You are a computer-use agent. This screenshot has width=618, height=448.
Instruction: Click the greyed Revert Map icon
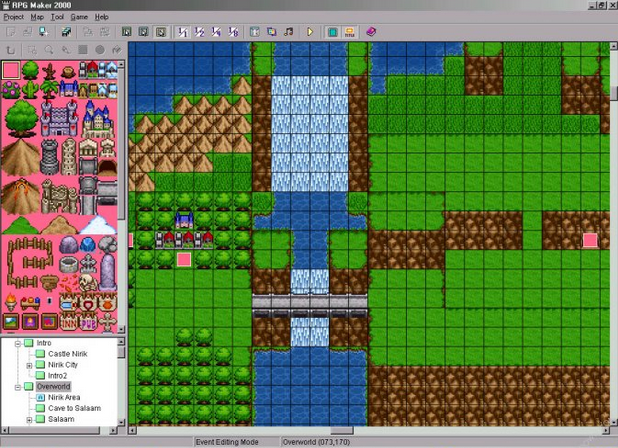[x=104, y=32]
